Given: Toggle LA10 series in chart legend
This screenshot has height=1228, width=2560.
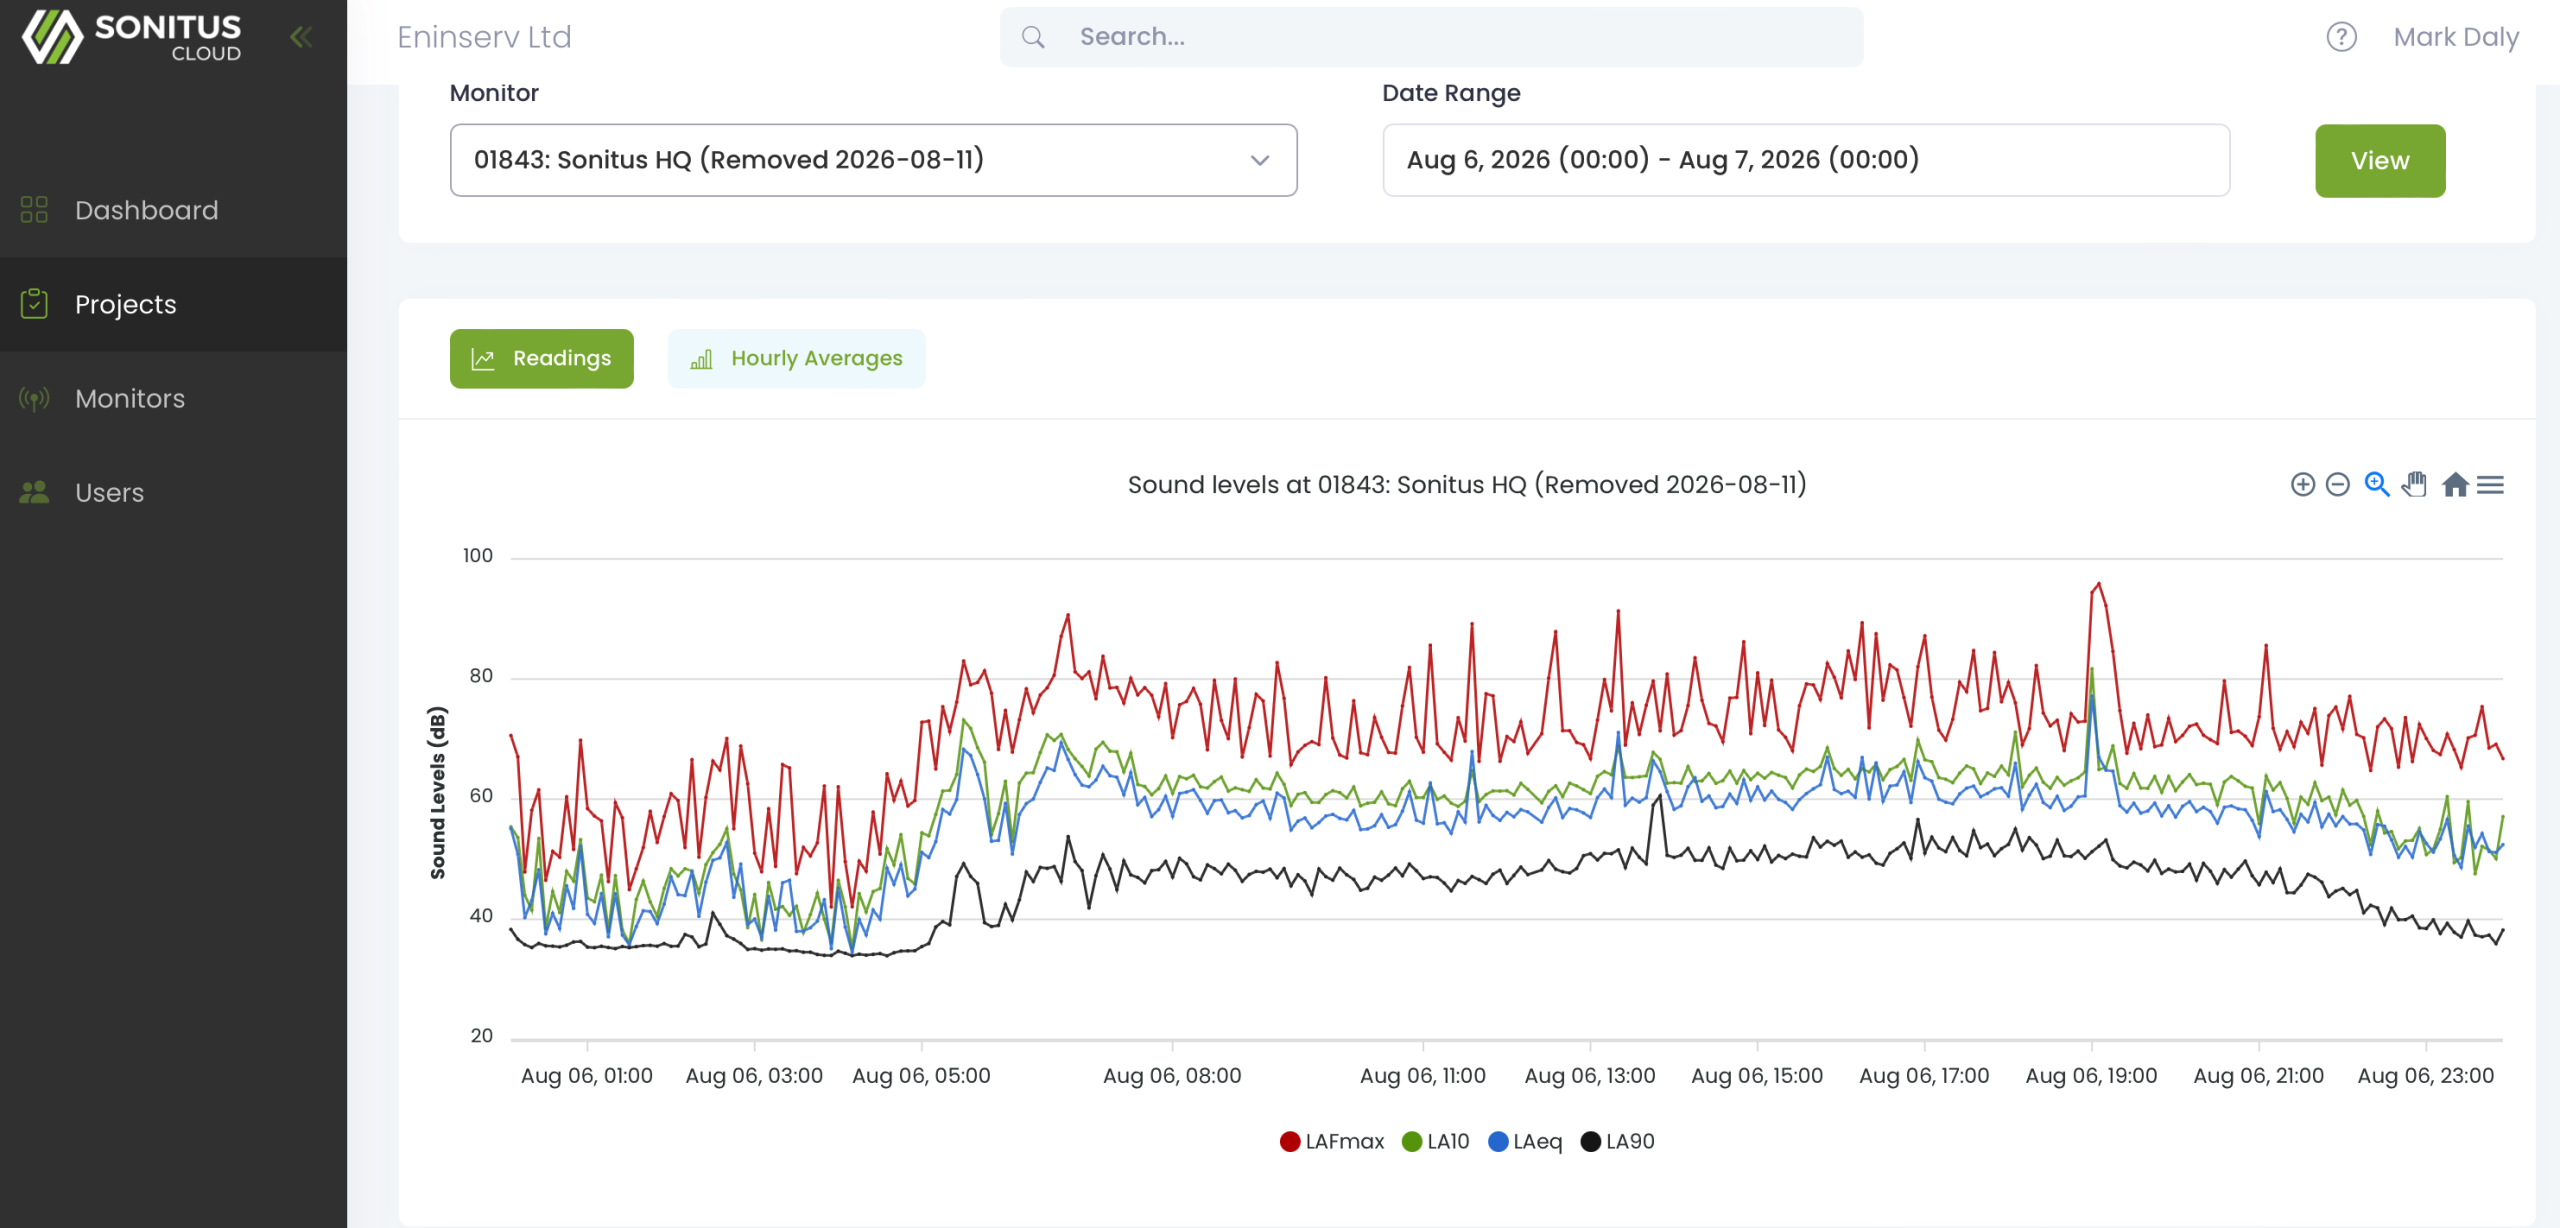Looking at the screenshot, I should pyautogui.click(x=1436, y=1141).
